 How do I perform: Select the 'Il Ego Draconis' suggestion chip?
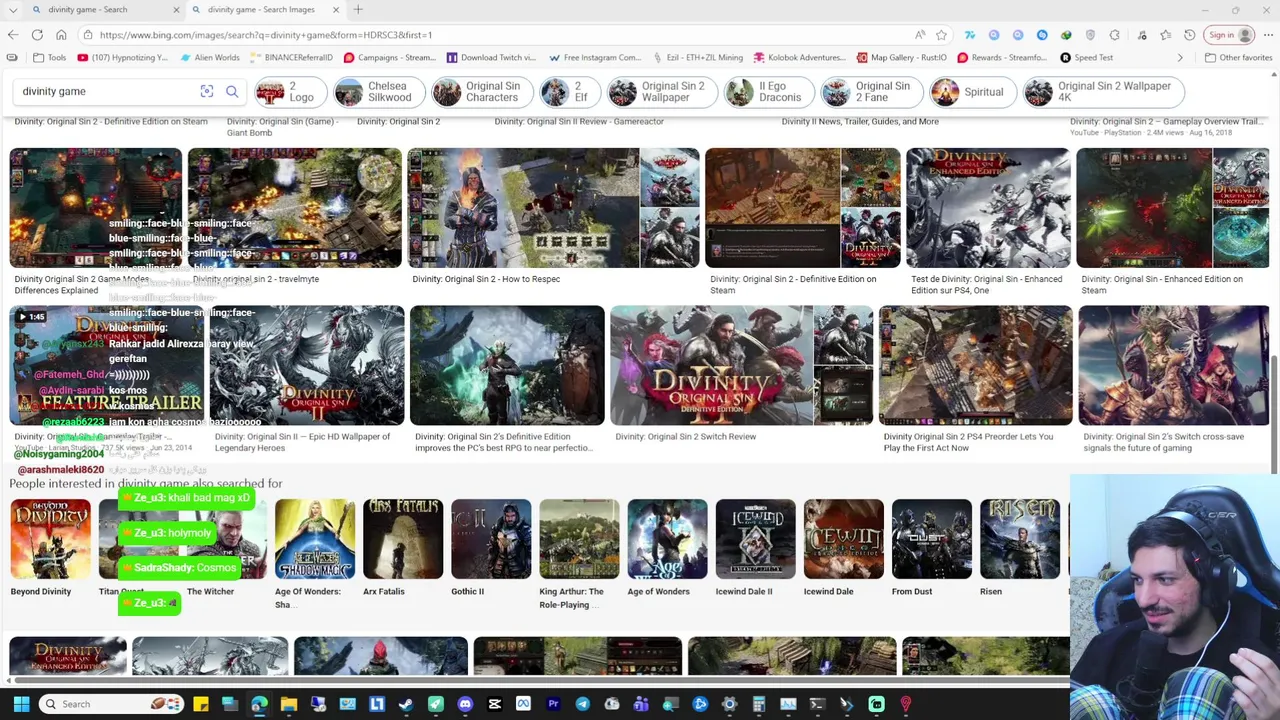pos(768,92)
